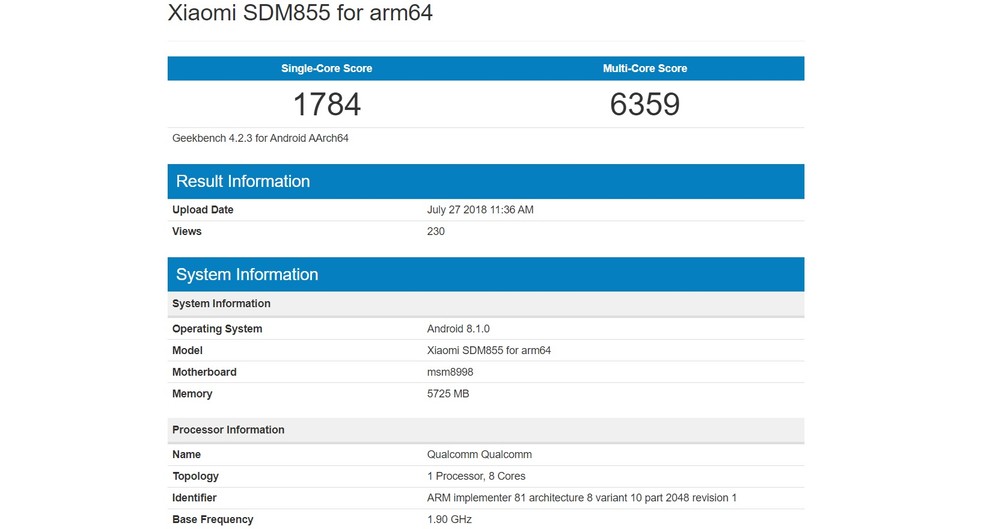Image resolution: width=1000 pixels, height=529 pixels.
Task: Click the gray System Information subheading
Action: 486,304
